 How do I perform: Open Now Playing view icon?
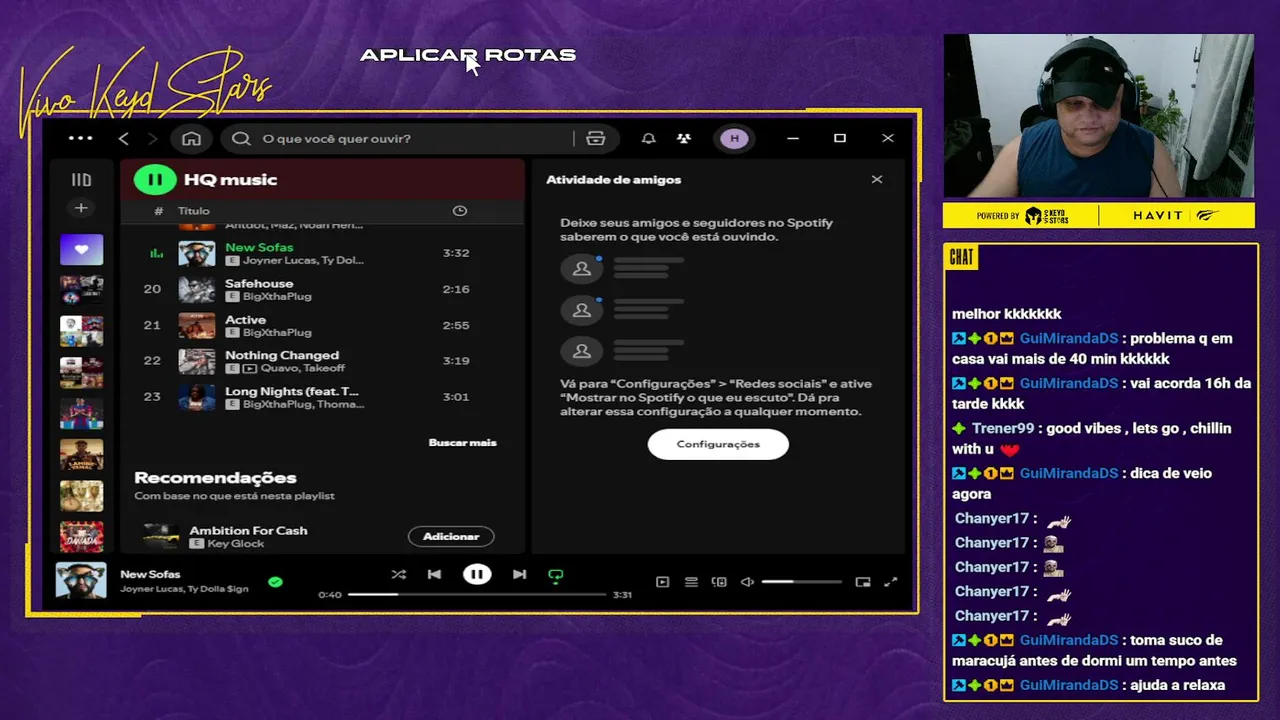point(662,582)
